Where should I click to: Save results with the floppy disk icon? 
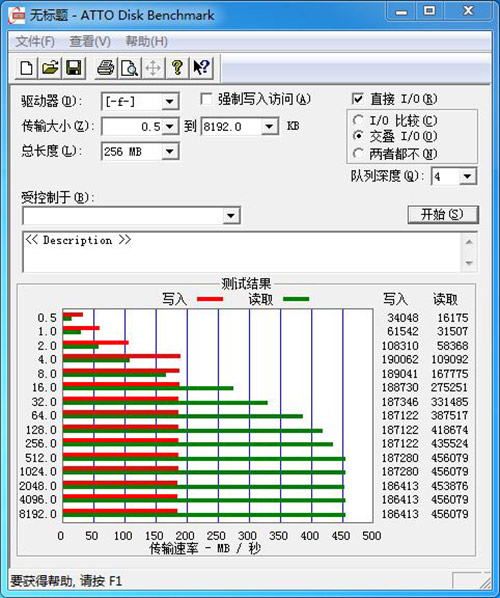(x=74, y=68)
